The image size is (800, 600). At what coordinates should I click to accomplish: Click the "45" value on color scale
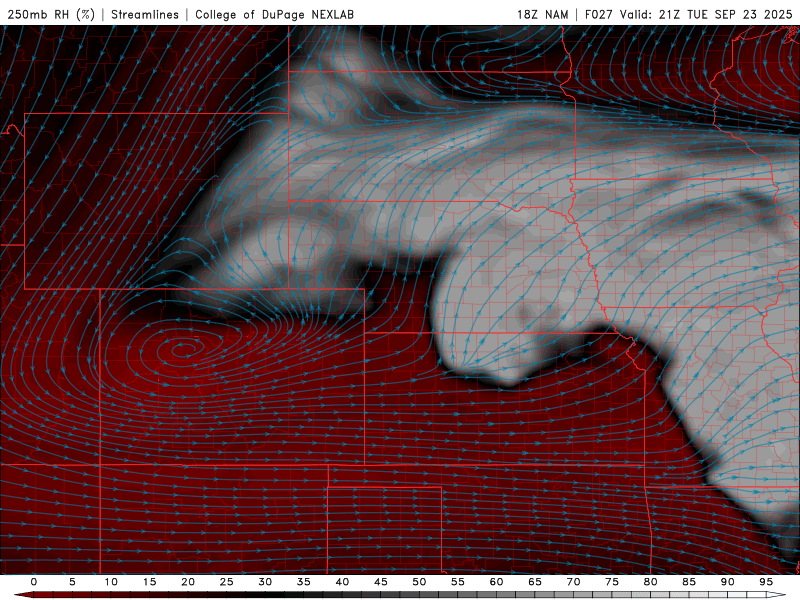[381, 582]
